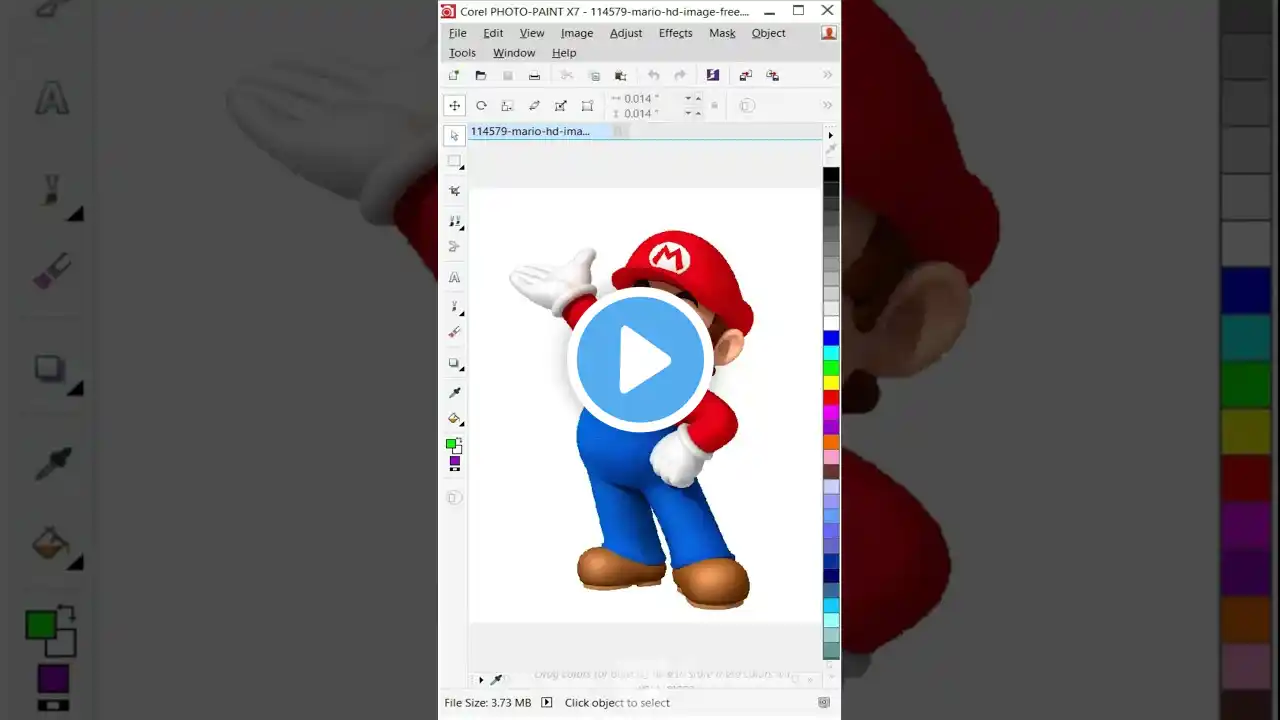This screenshot has height=720, width=1280.
Task: Select the Drop Shadow tool
Action: 455,363
